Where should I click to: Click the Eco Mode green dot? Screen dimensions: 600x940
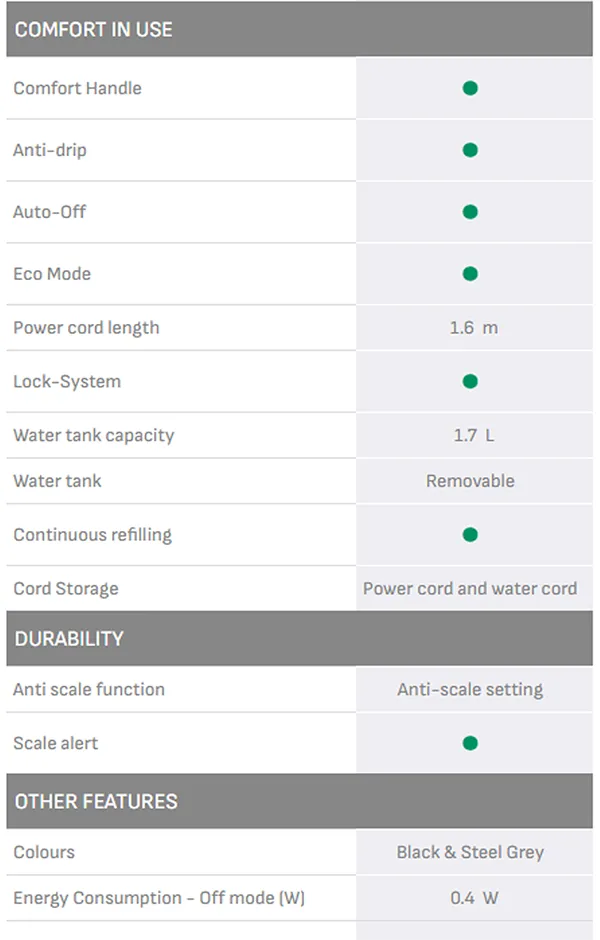click(470, 274)
